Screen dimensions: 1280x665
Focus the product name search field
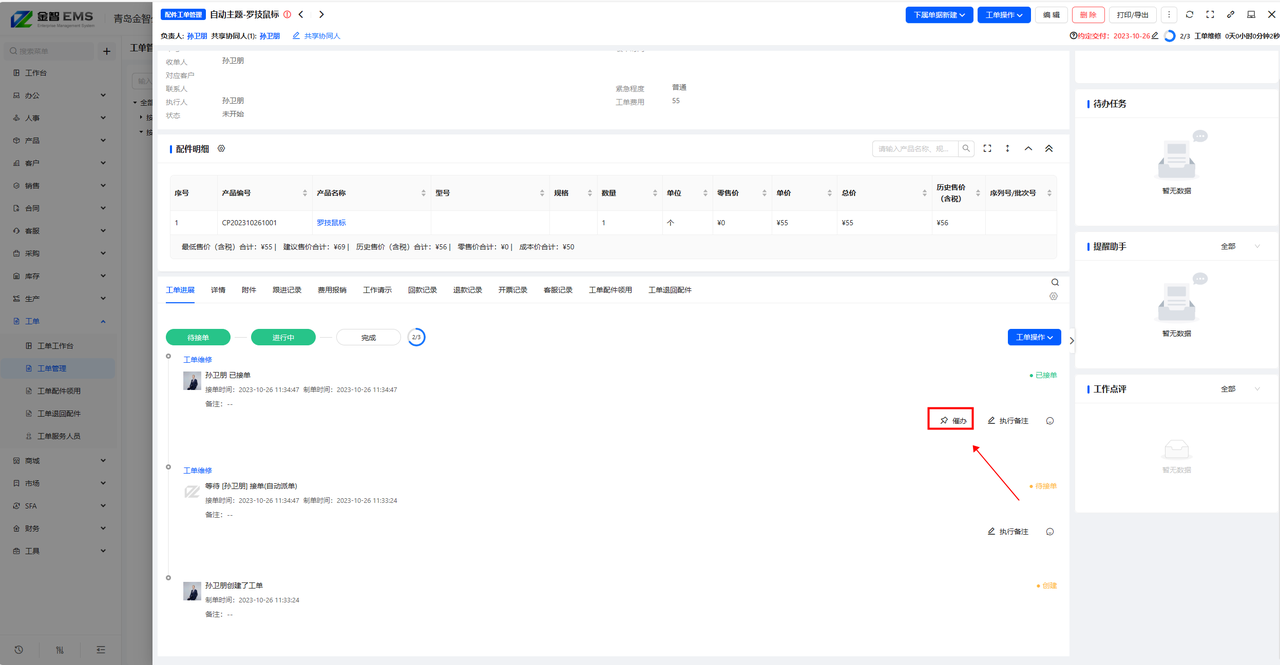coord(915,148)
